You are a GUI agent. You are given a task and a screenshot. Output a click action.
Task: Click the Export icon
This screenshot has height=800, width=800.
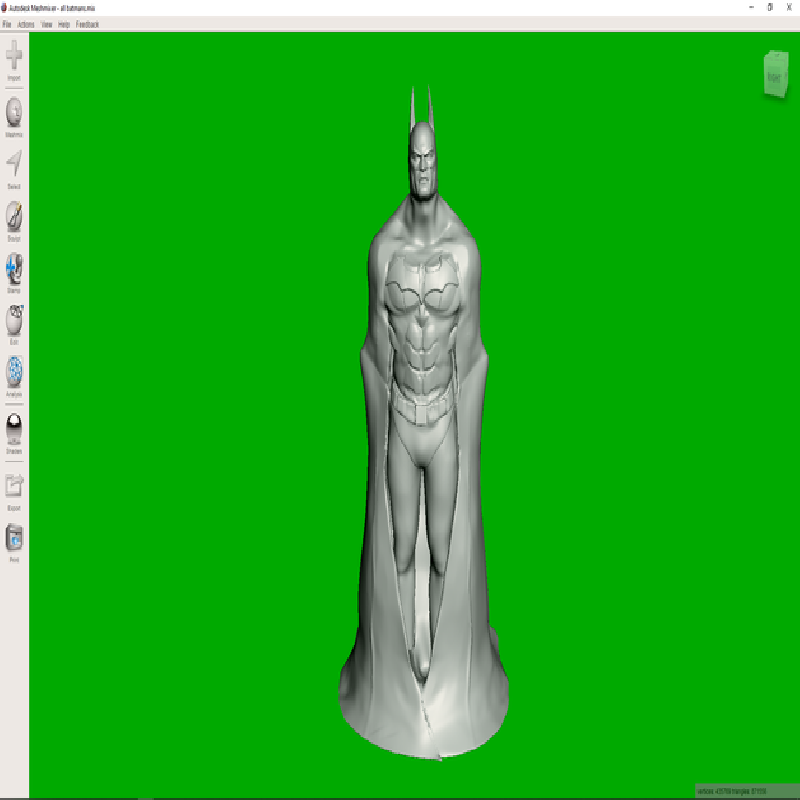click(x=14, y=487)
